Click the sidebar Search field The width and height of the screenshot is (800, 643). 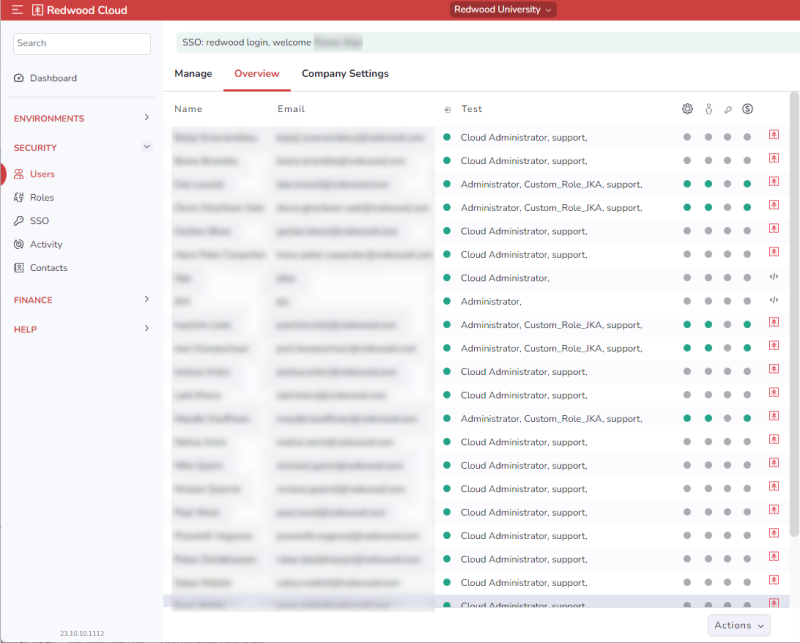click(81, 43)
